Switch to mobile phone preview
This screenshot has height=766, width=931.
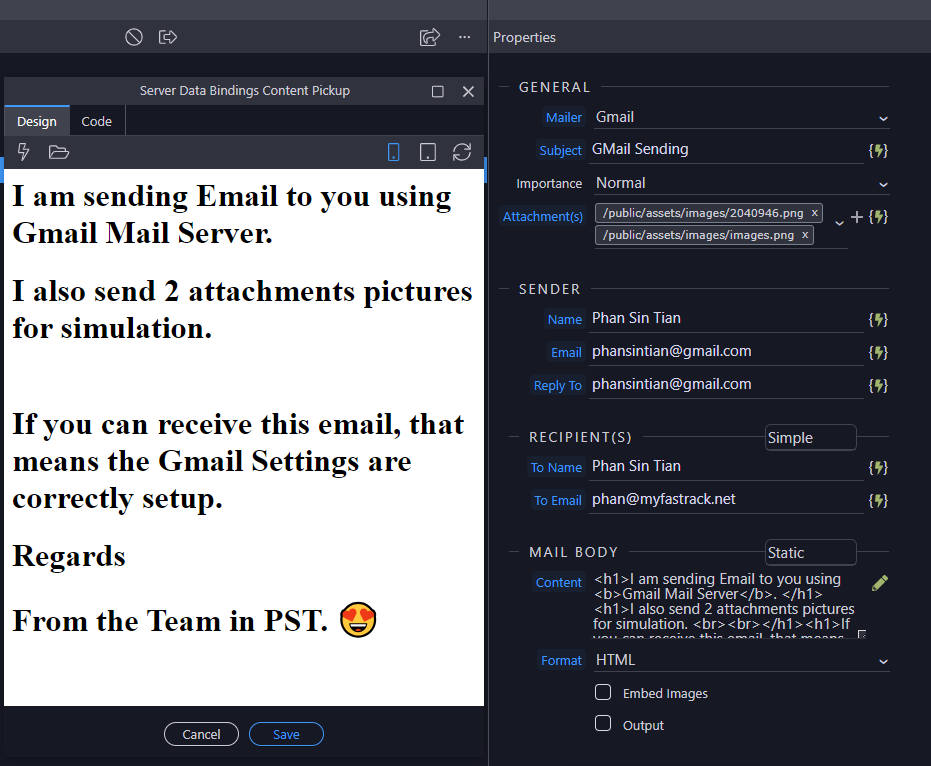point(393,152)
